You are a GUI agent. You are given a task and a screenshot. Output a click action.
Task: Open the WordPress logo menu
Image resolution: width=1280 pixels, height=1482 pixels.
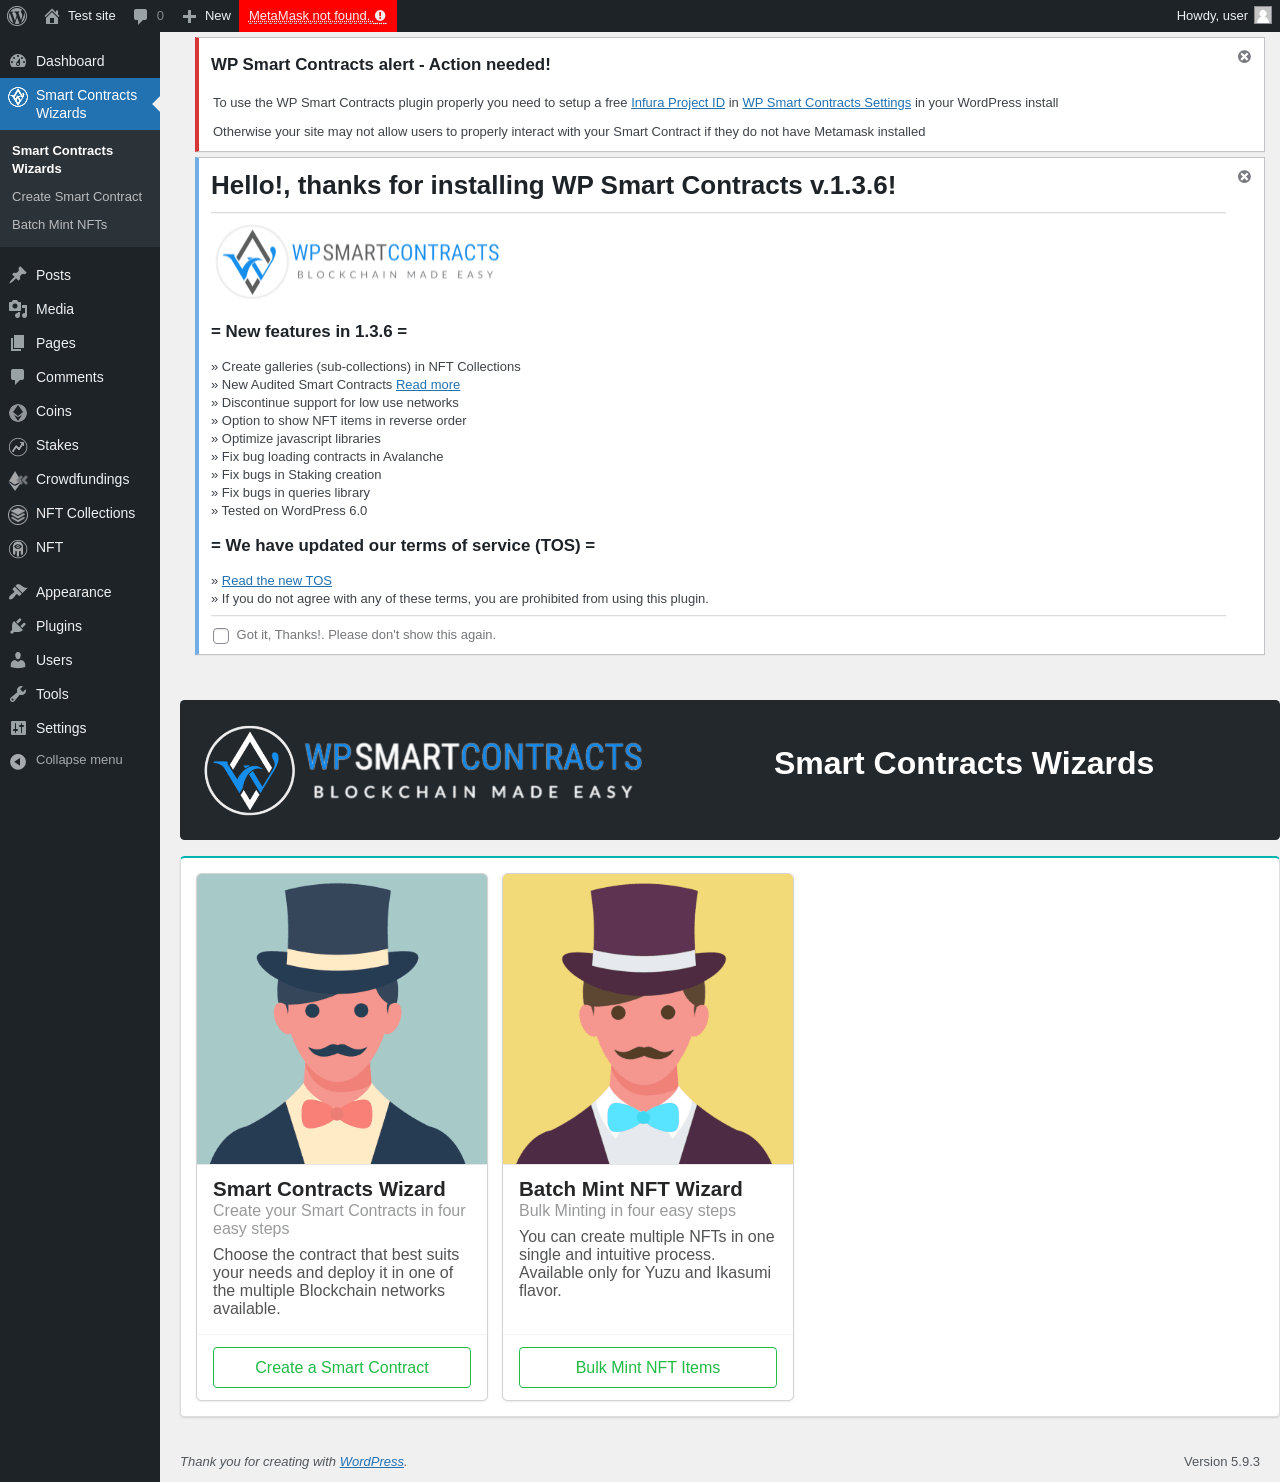coord(17,16)
